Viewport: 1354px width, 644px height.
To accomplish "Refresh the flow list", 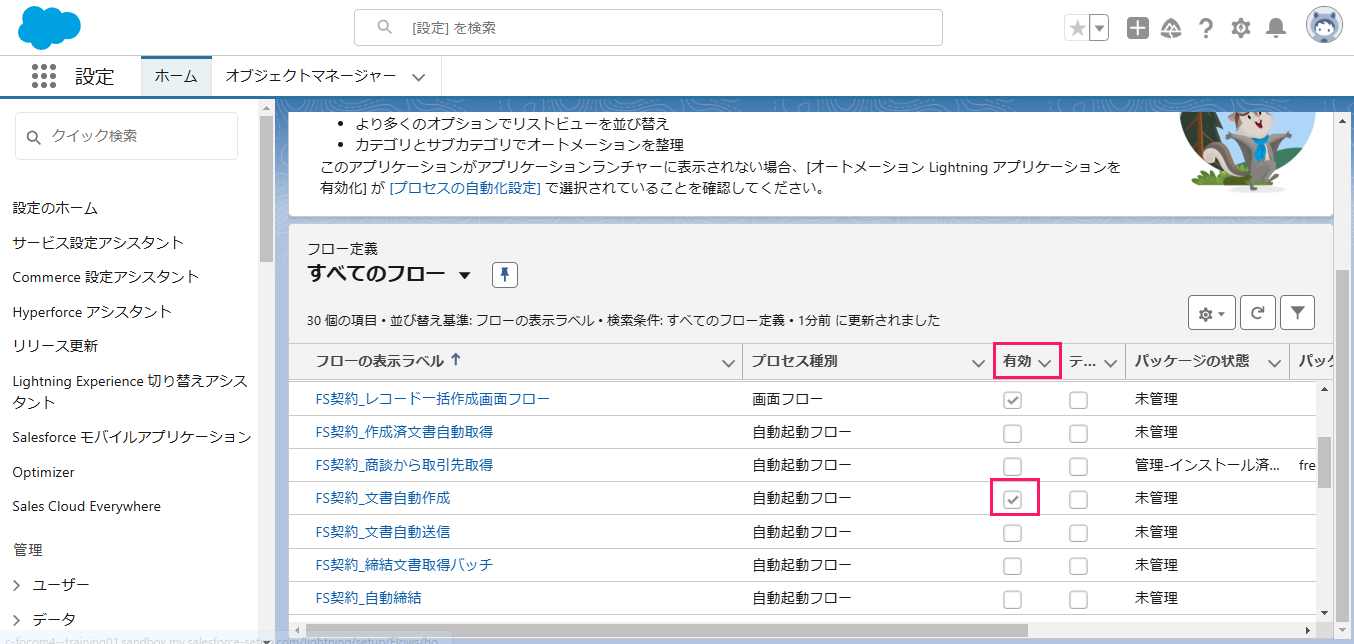I will tap(1257, 313).
